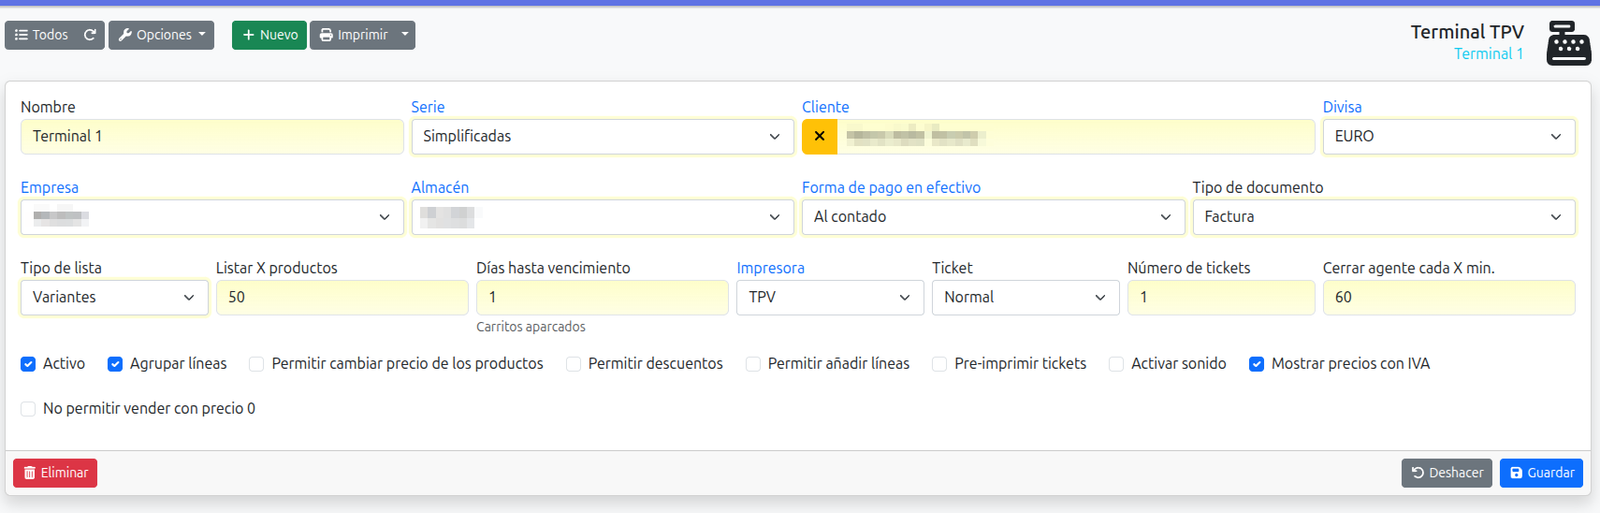The width and height of the screenshot is (1600, 513).
Task: Follow the Cliente label link
Action: (x=825, y=107)
